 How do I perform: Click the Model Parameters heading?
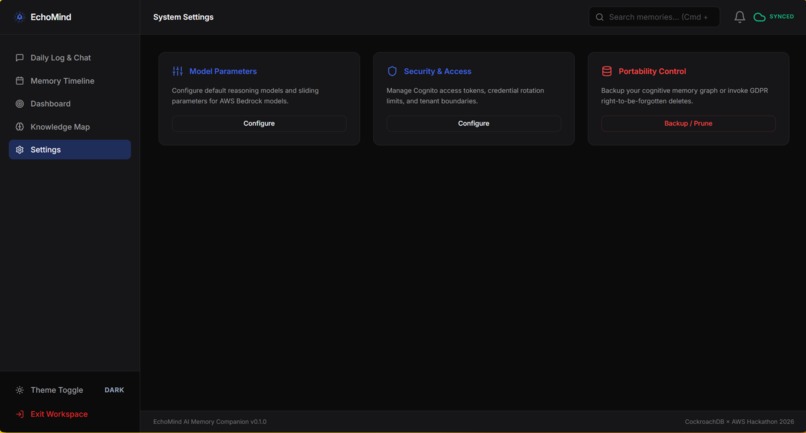click(223, 71)
